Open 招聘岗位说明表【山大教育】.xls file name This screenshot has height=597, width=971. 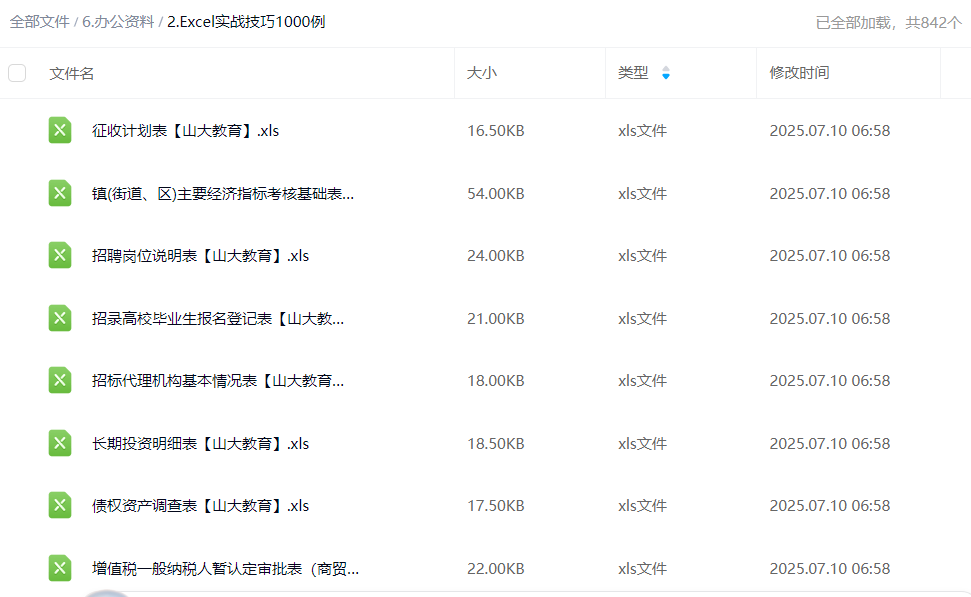pyautogui.click(x=200, y=256)
